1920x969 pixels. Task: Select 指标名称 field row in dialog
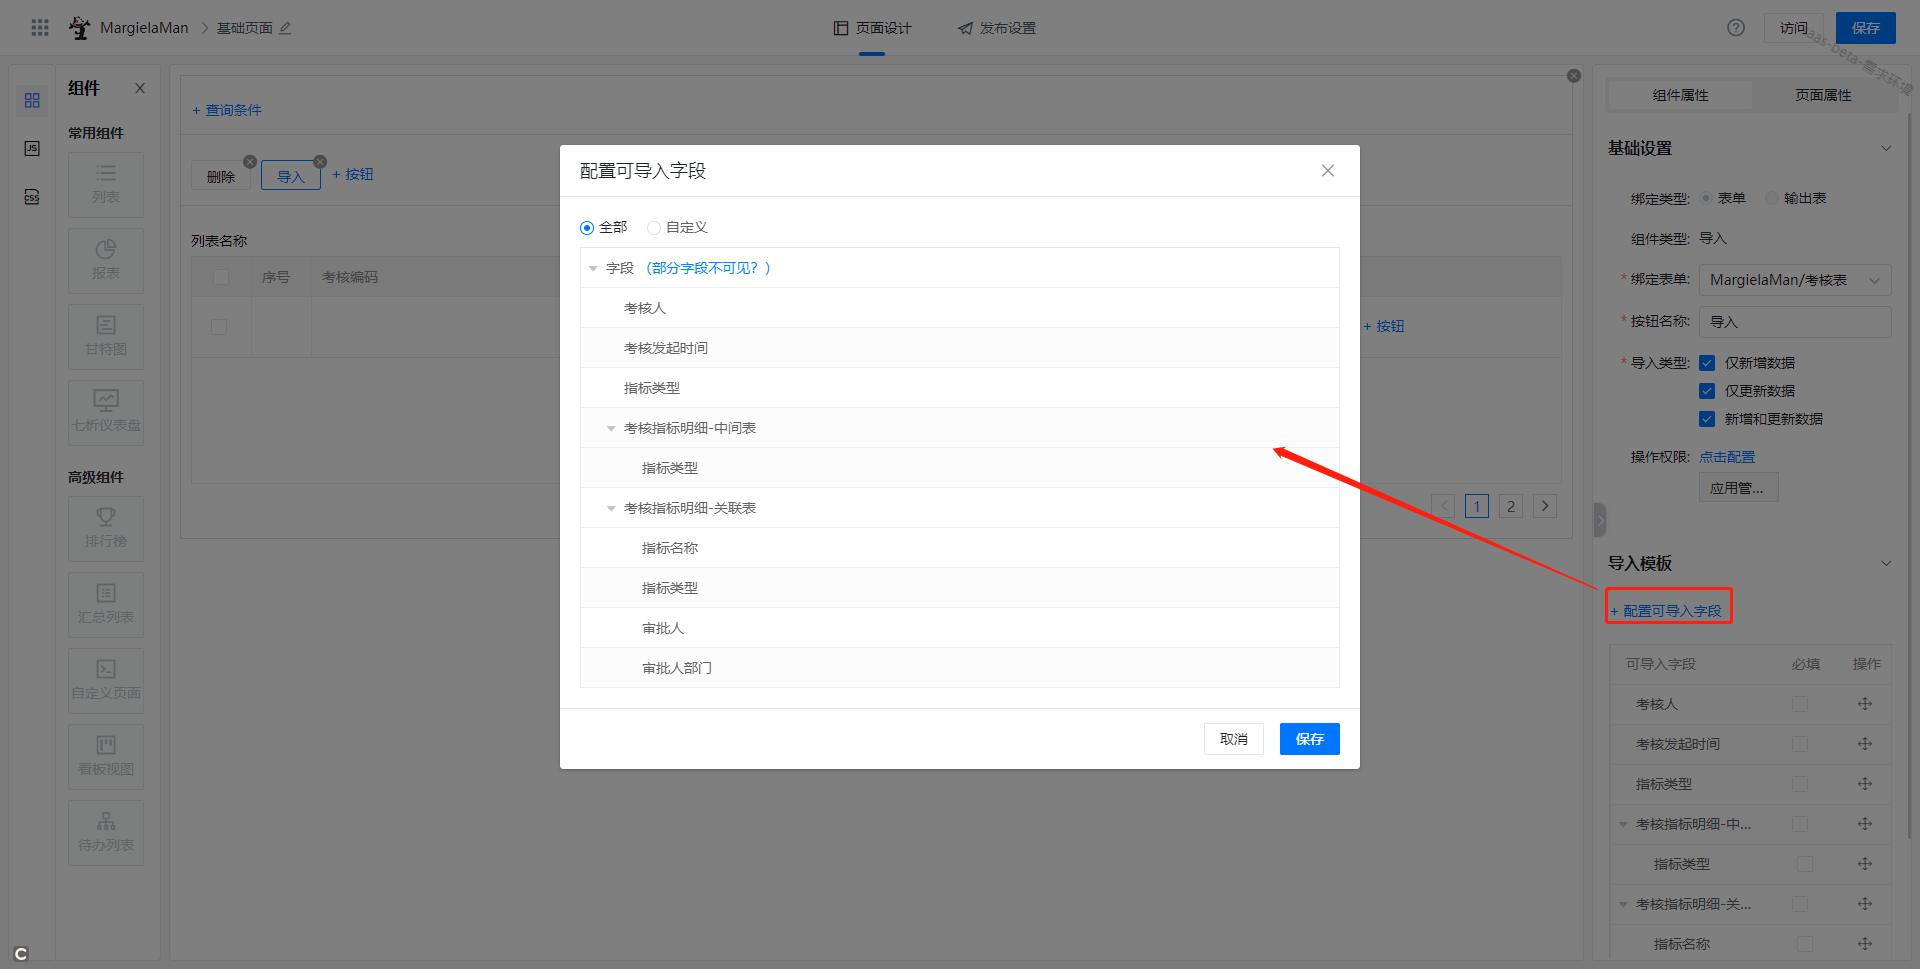pos(960,548)
